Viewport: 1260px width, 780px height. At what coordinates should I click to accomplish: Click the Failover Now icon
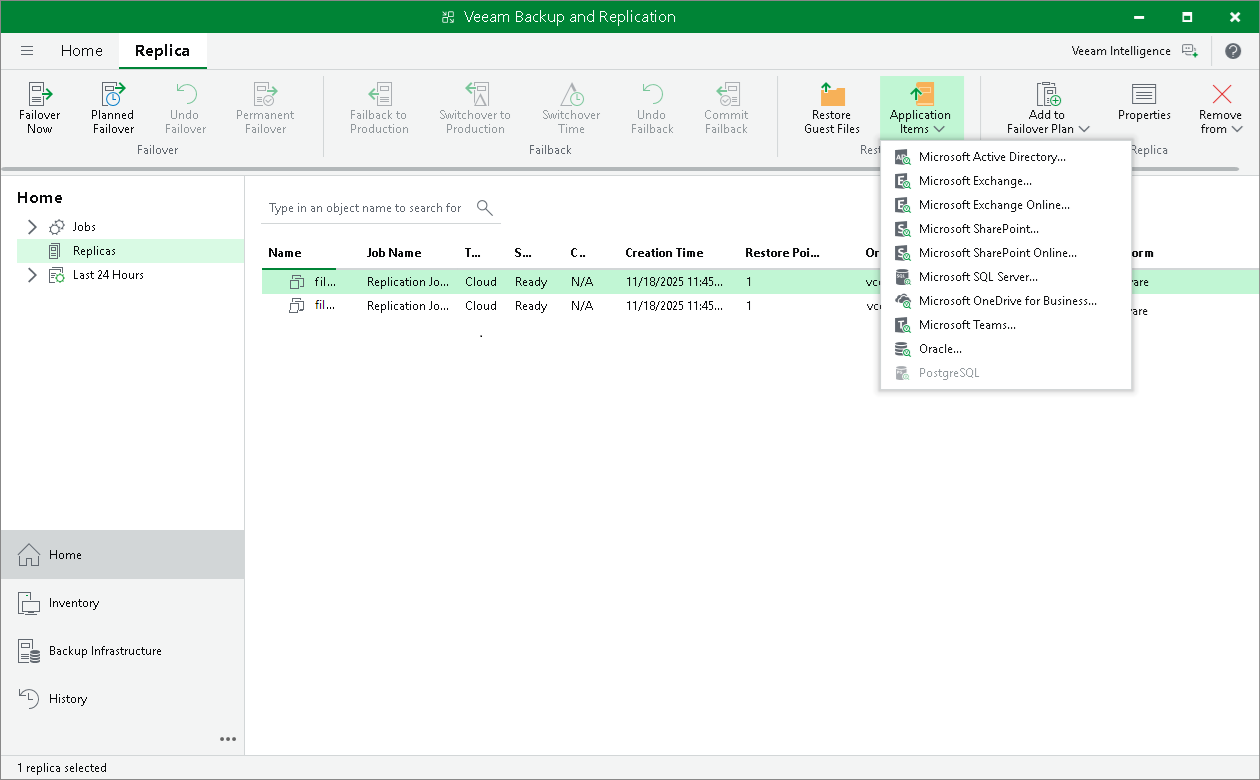click(x=40, y=95)
